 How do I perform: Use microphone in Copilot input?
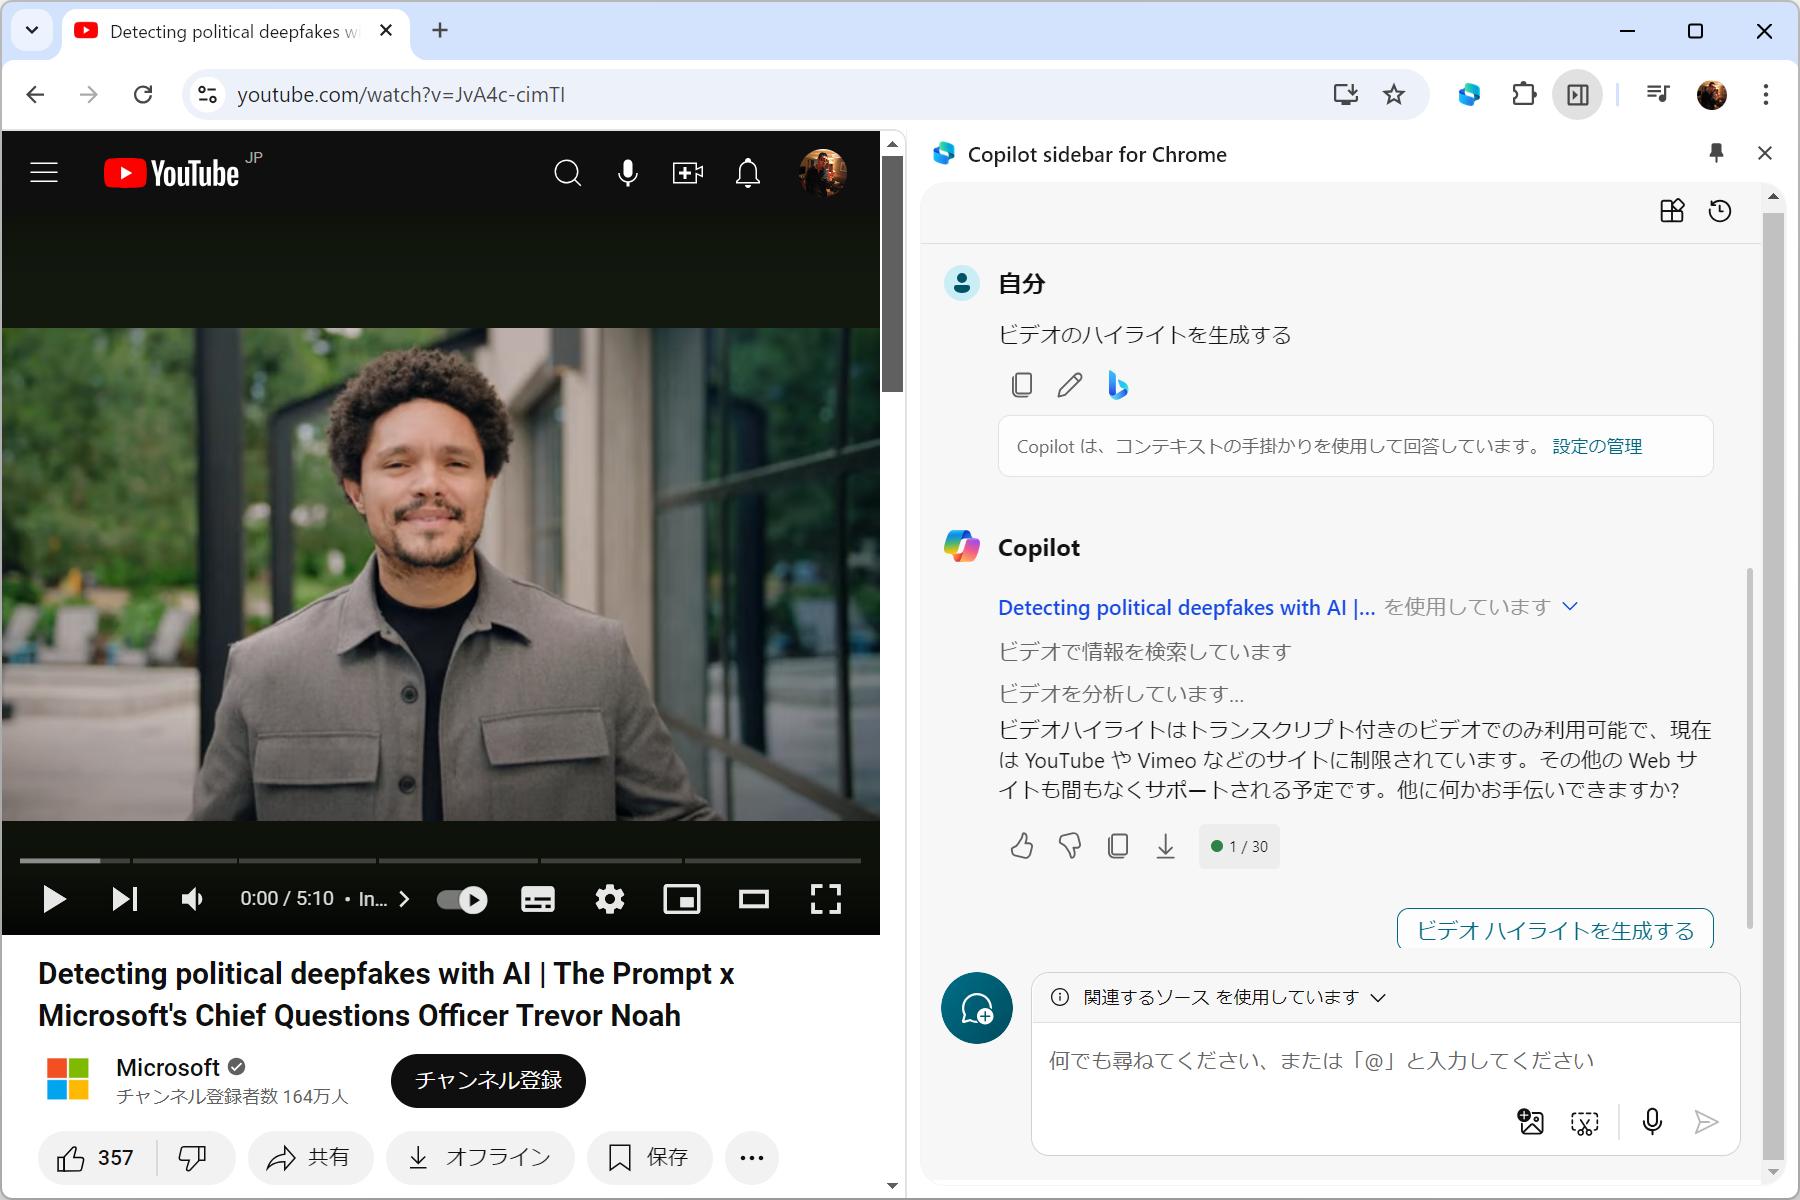tap(1652, 1122)
